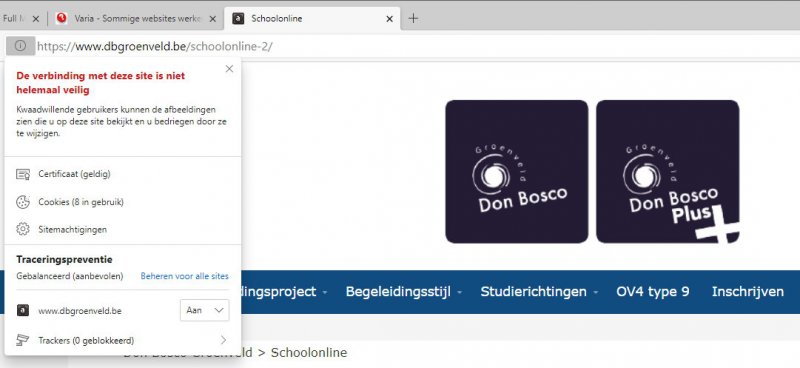Open a new tab with plus button
This screenshot has height=368, width=800.
[x=413, y=18]
